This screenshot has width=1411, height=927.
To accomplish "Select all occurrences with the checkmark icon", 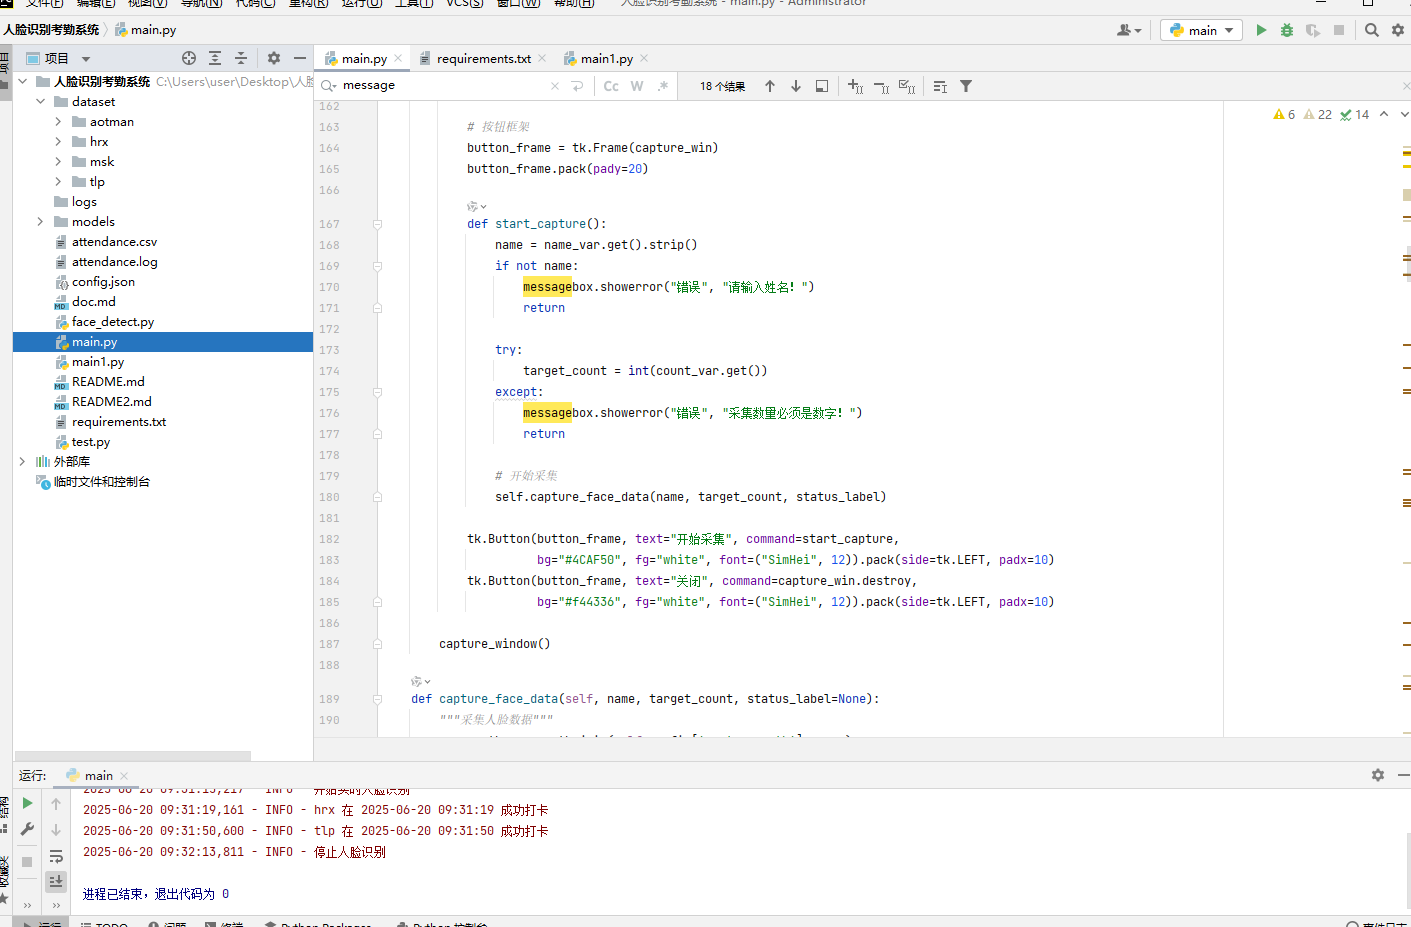I will click(x=906, y=85).
